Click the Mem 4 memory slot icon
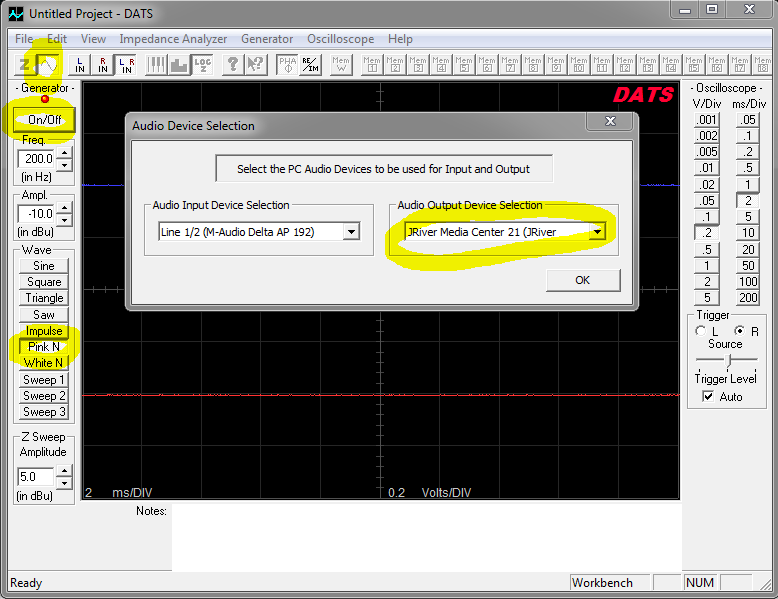 tap(441, 65)
